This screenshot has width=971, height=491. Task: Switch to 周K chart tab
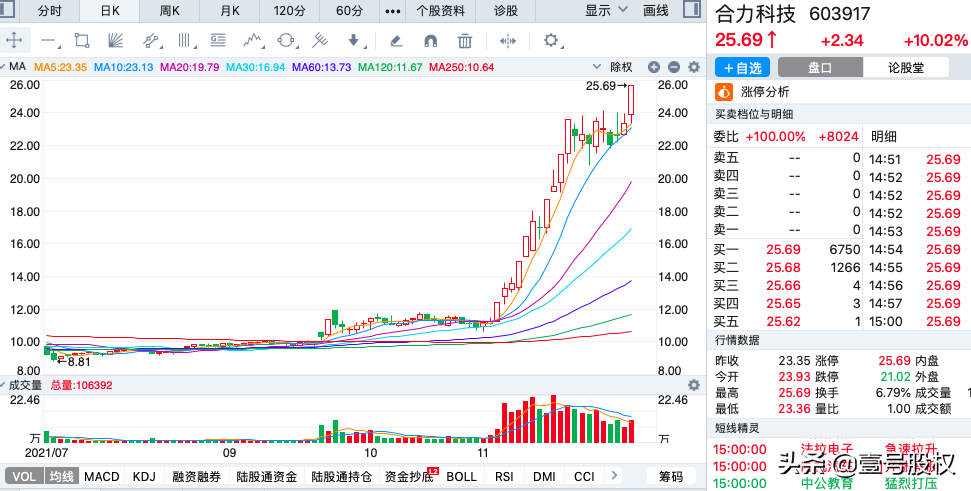tap(169, 11)
